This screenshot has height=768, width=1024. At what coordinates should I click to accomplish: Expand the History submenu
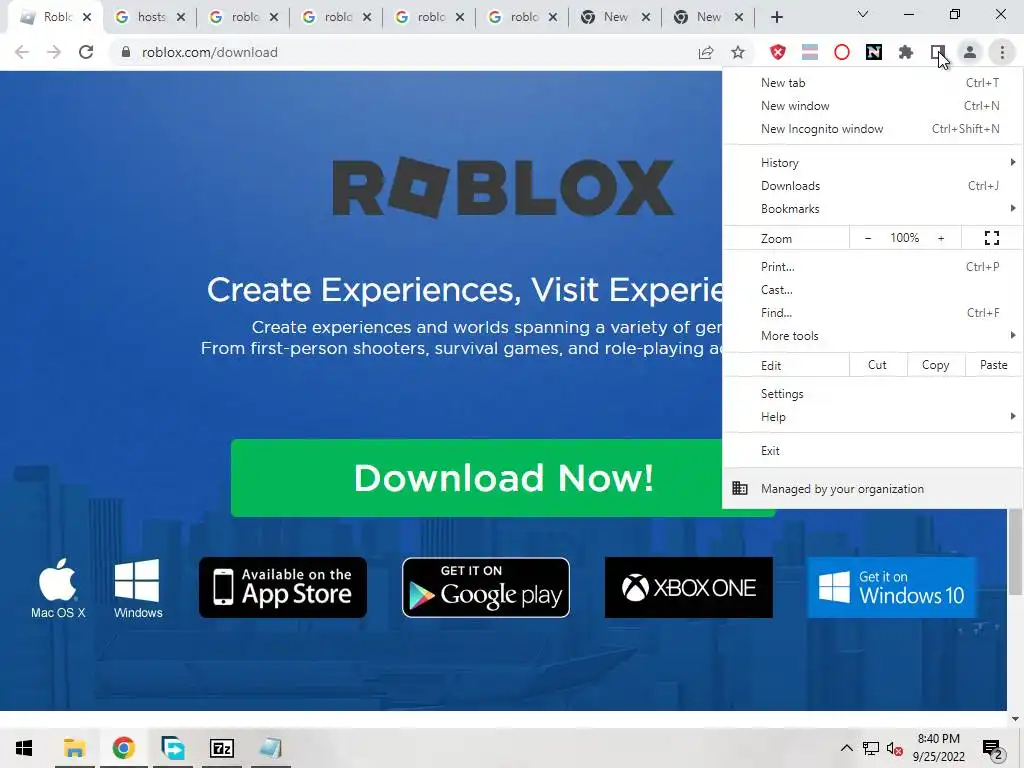click(872, 163)
